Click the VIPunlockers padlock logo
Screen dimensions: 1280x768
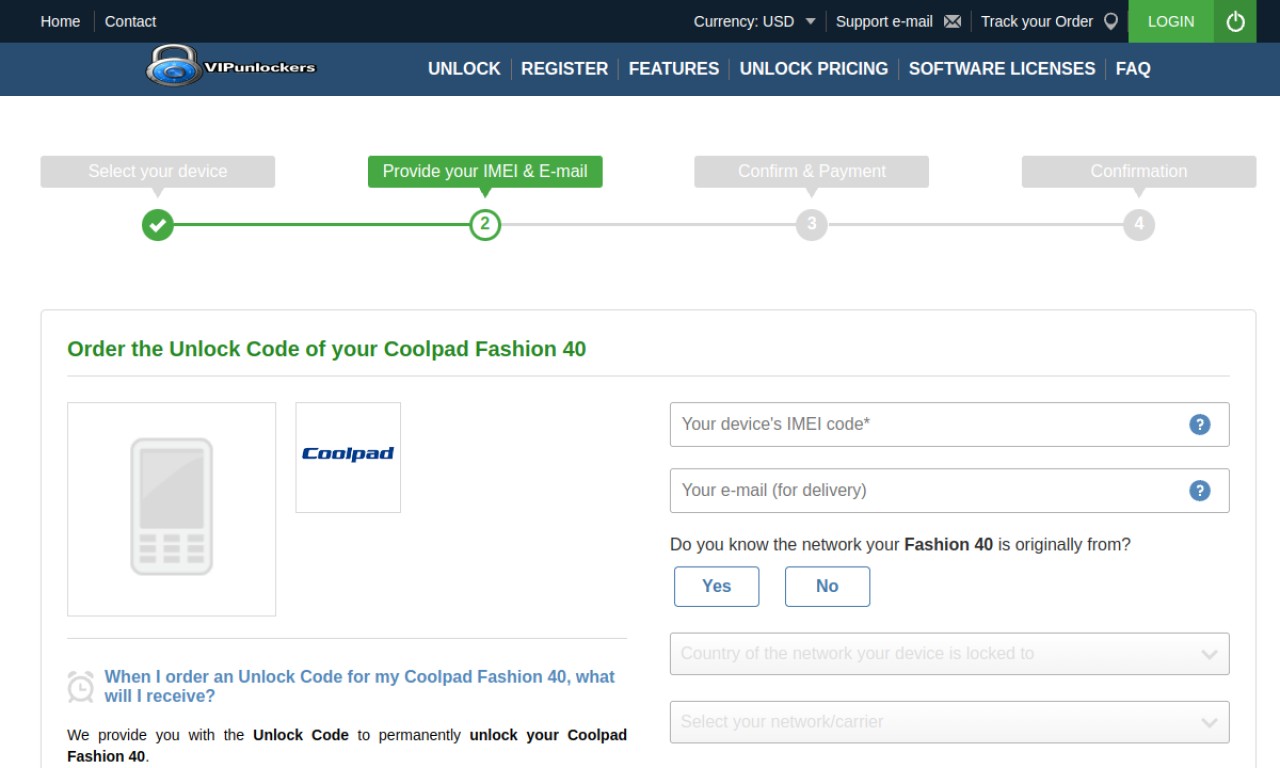click(x=231, y=66)
